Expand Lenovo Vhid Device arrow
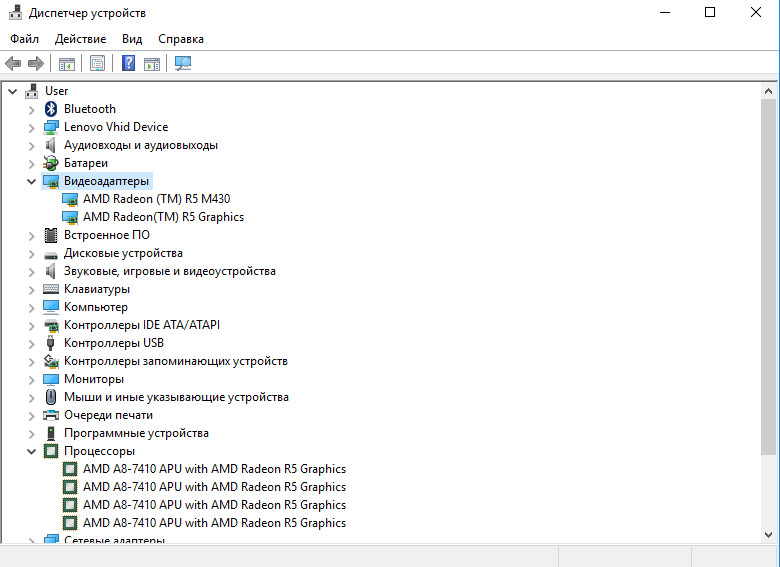 (31, 128)
